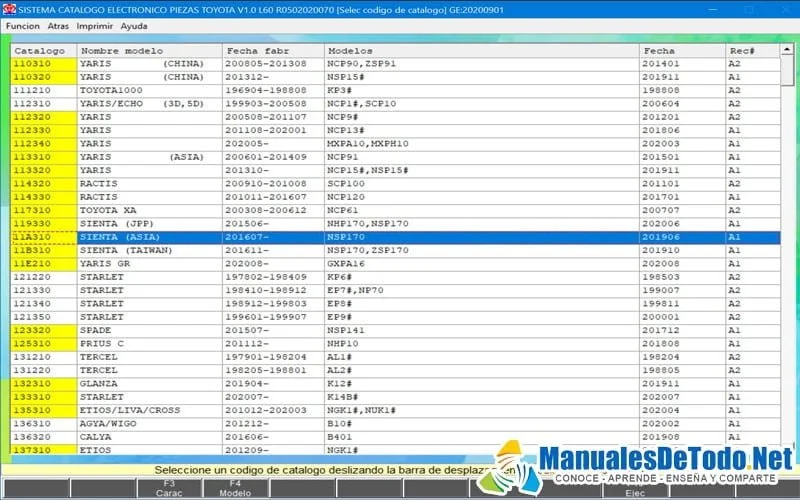Image resolution: width=800 pixels, height=500 pixels.
Task: Select the SIENTA (JPP) row
Action: click(x=395, y=223)
